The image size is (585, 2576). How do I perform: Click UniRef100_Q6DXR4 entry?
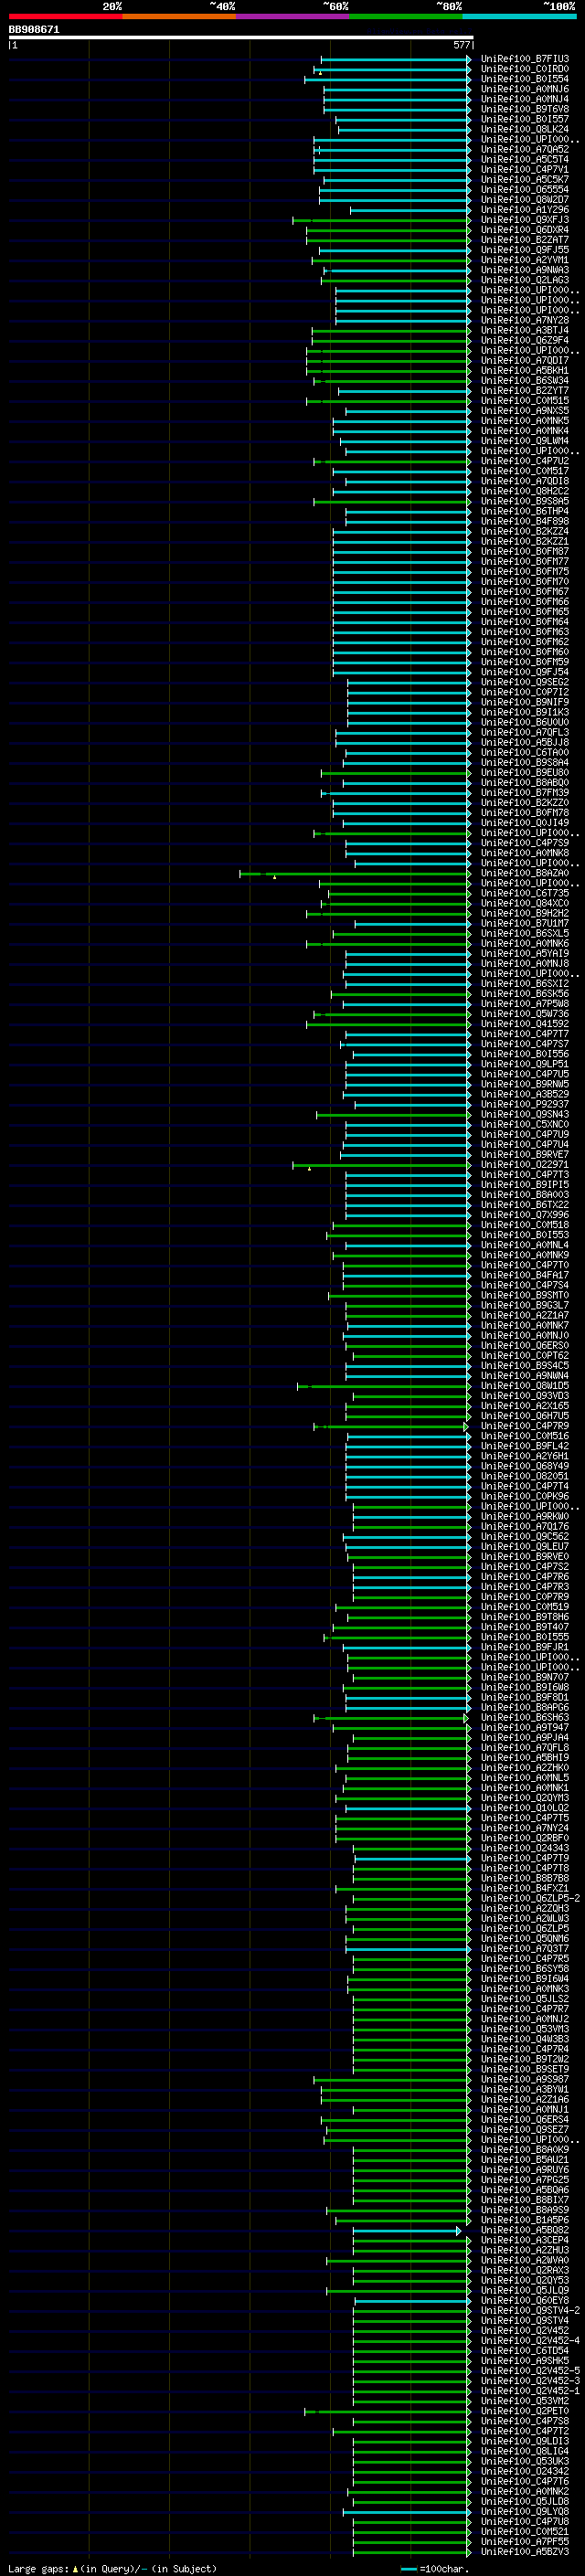(525, 230)
